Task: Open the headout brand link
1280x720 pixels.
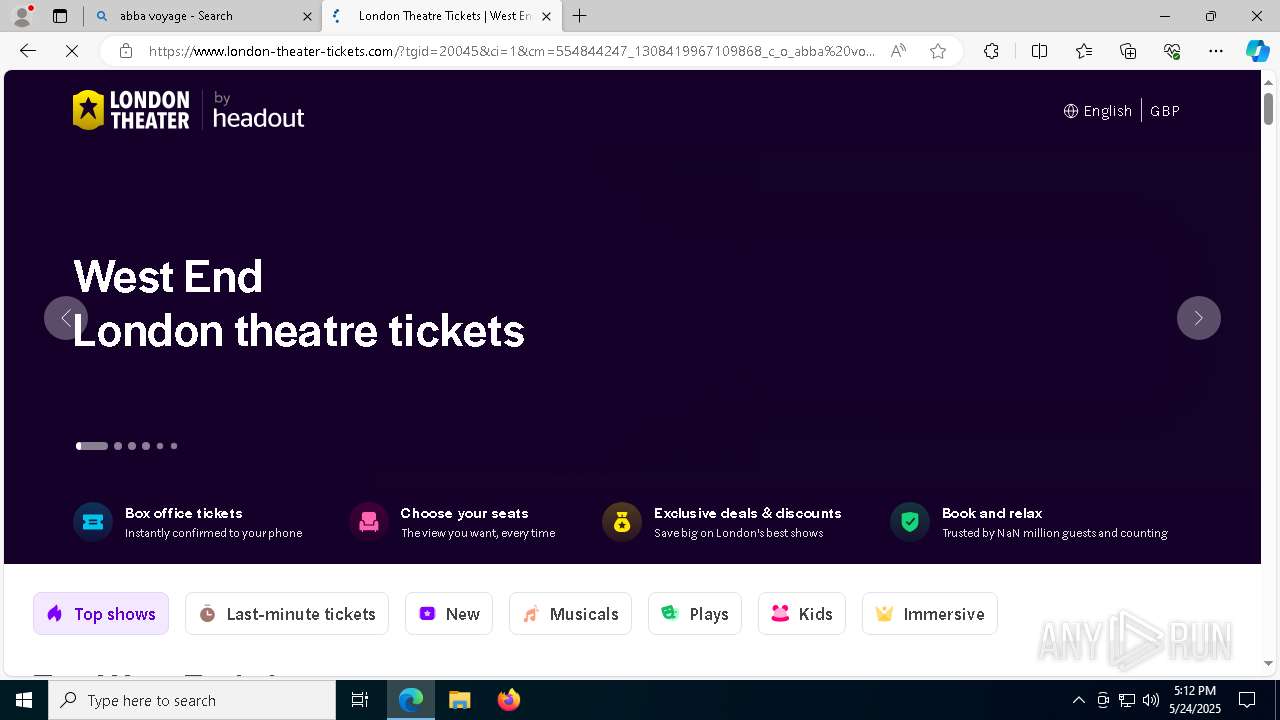Action: tap(258, 111)
